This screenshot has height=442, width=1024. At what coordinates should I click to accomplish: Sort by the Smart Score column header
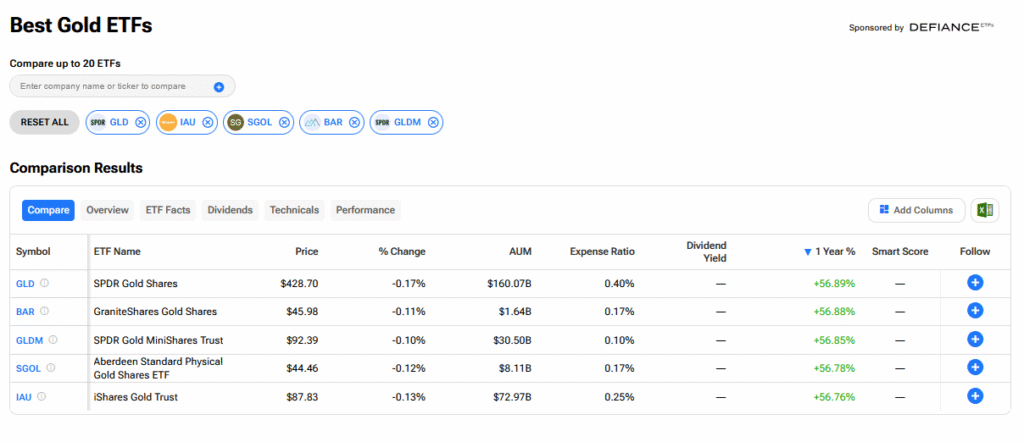click(900, 251)
